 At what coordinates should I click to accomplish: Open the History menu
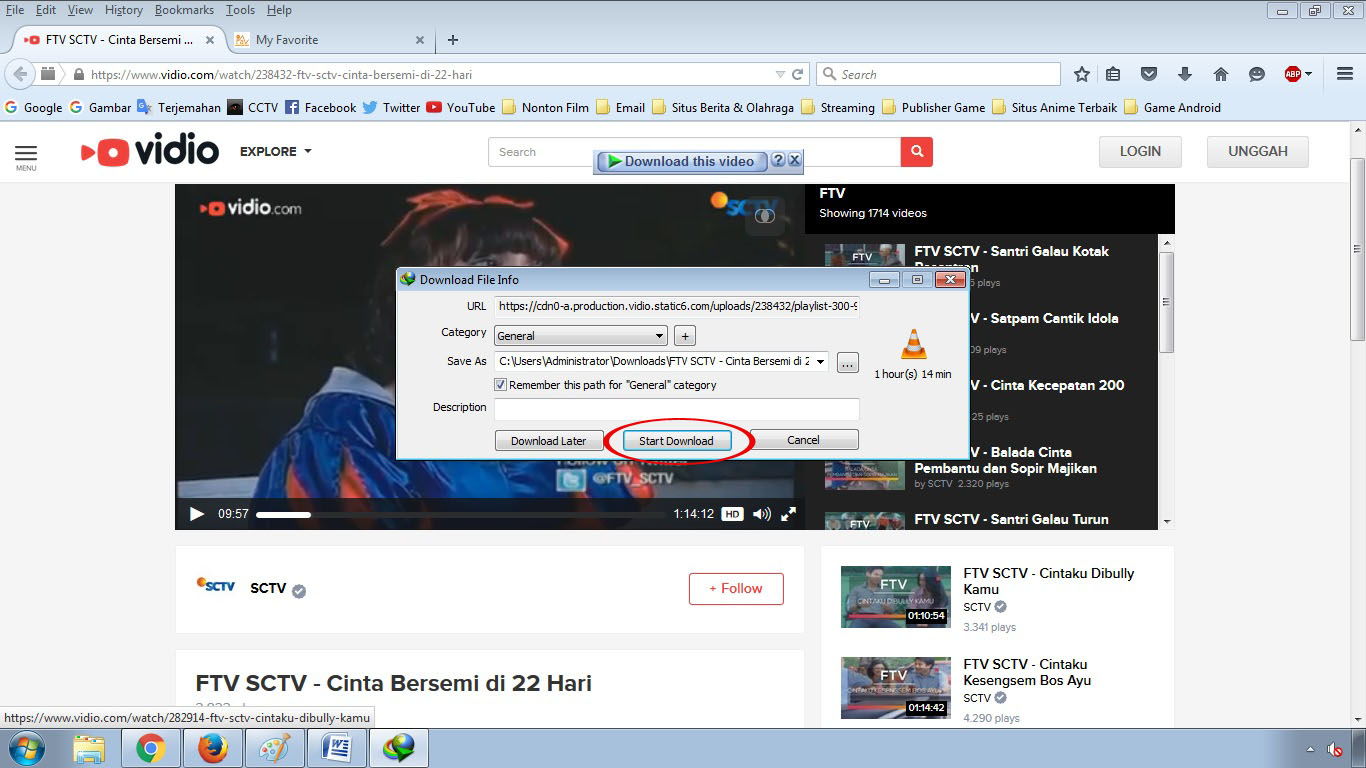pyautogui.click(x=123, y=10)
